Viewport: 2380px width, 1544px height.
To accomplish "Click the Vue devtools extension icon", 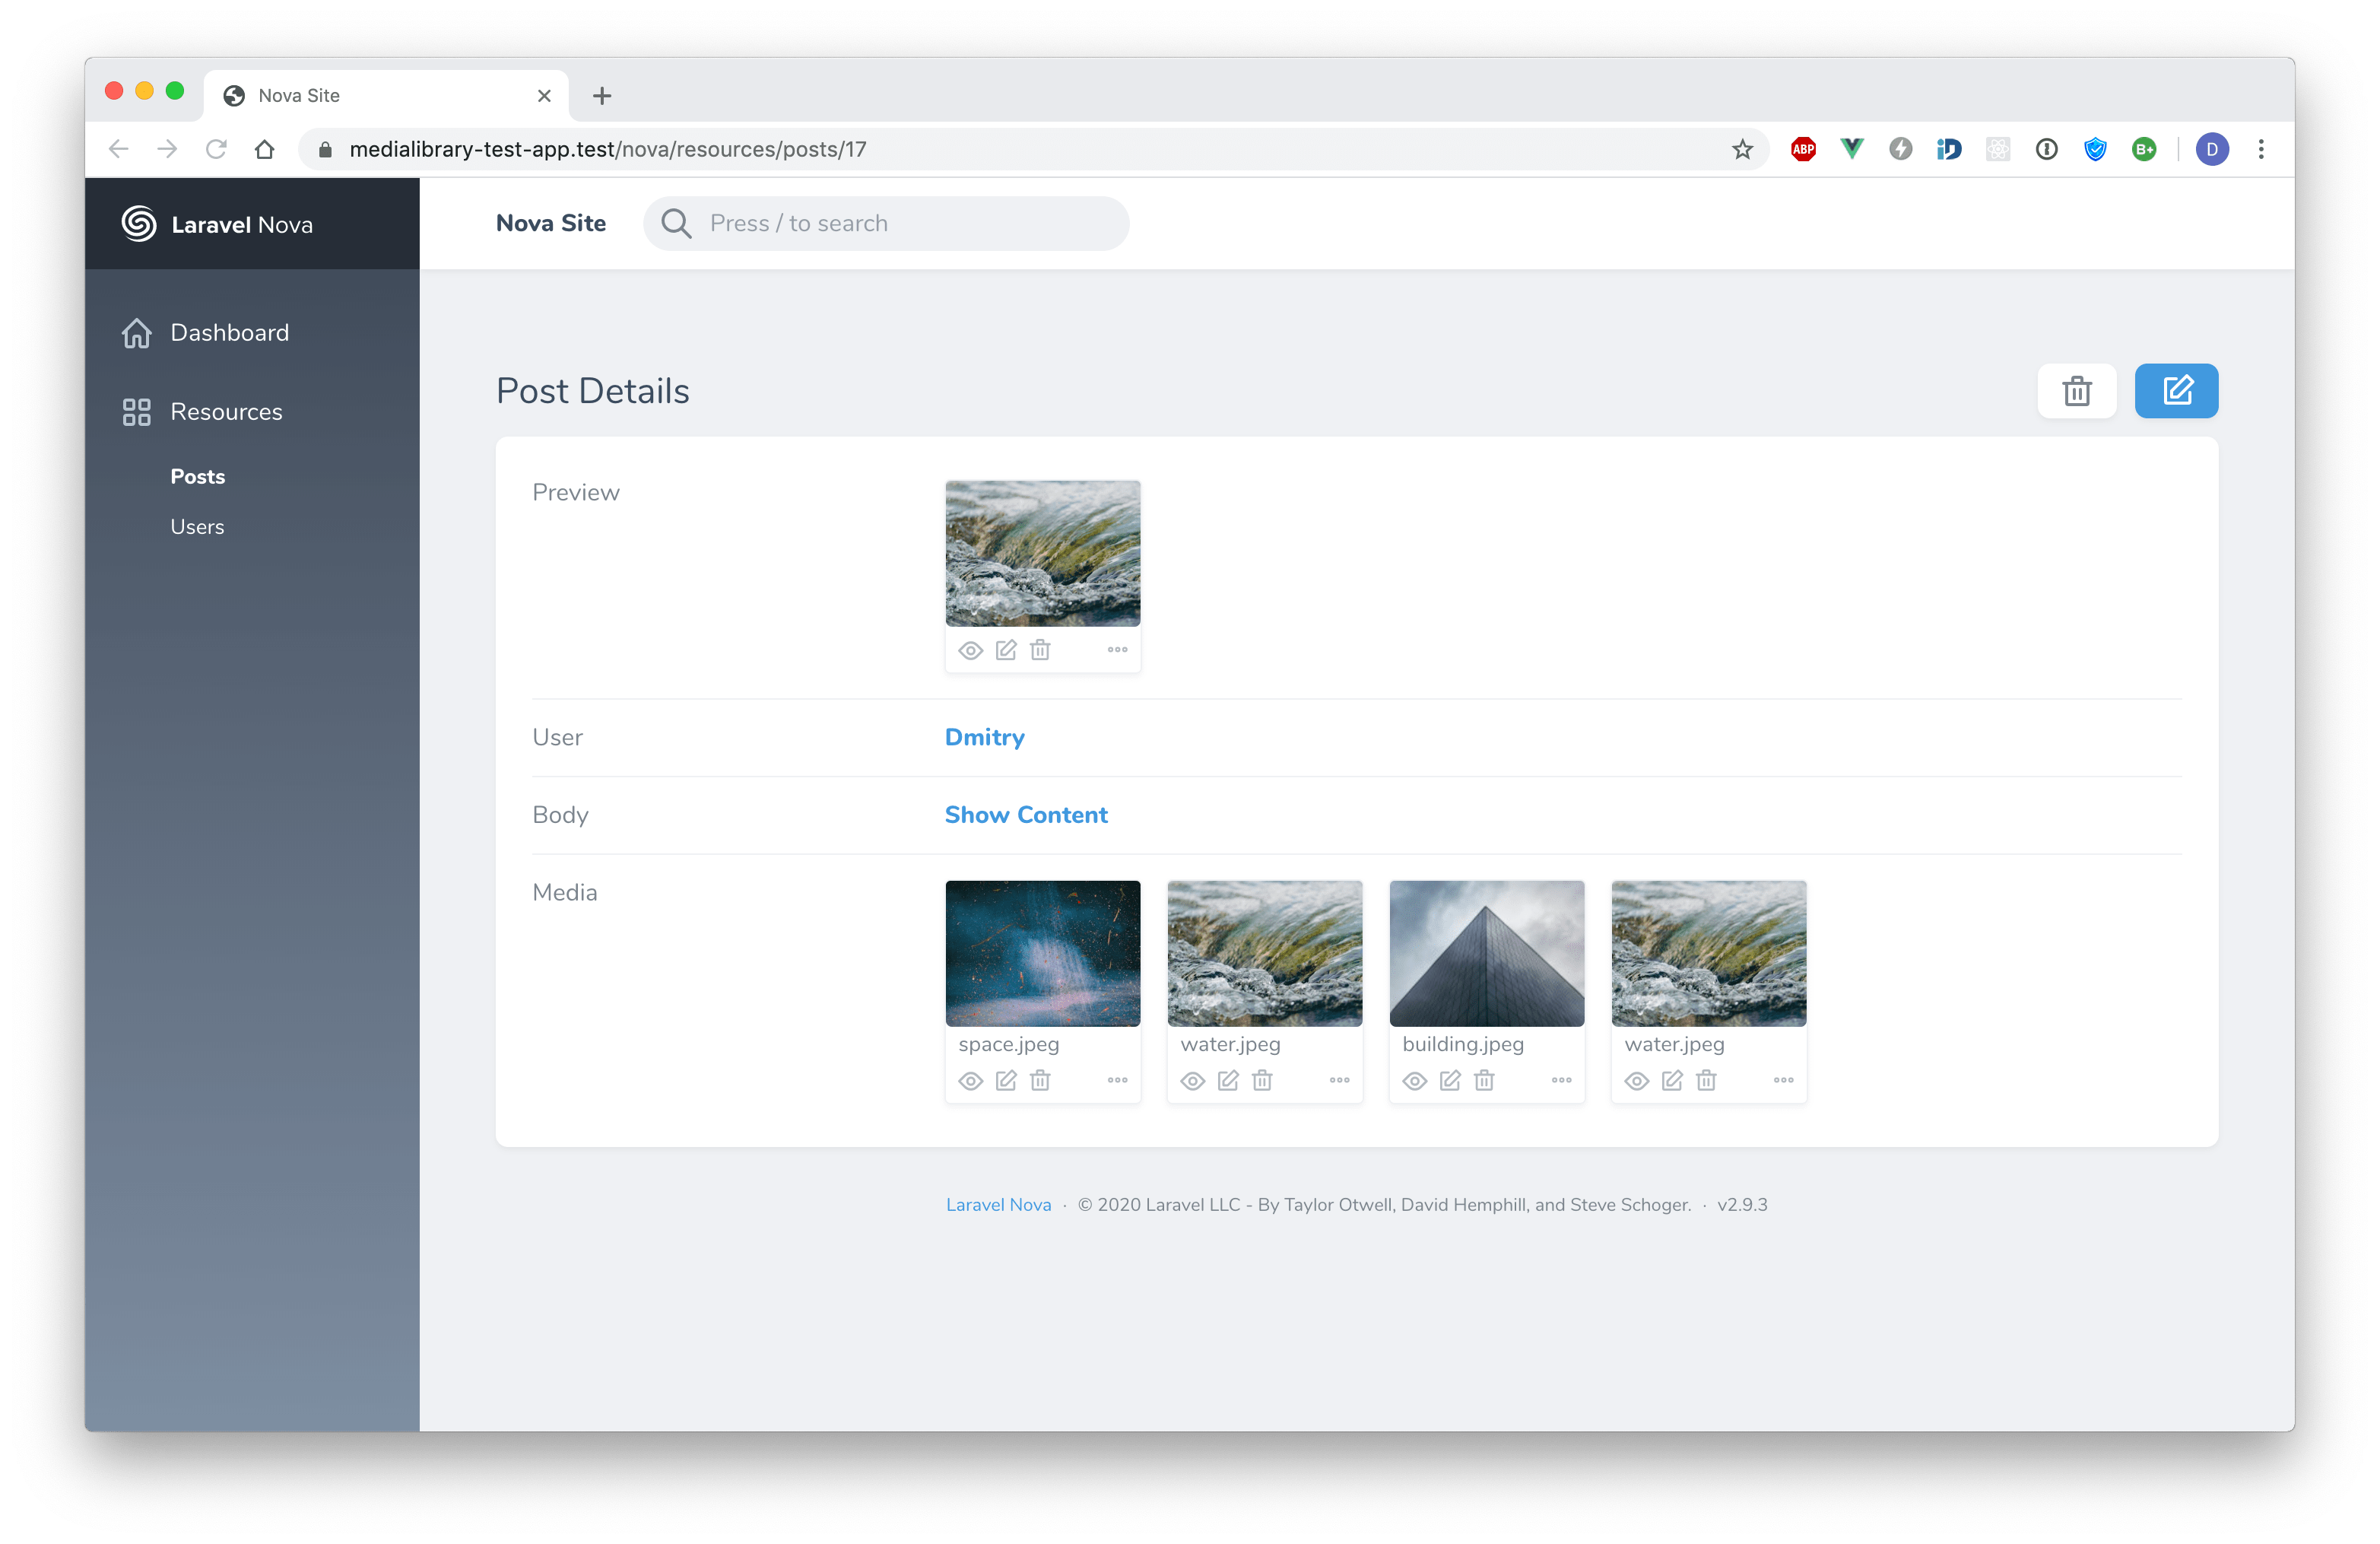I will (1852, 149).
